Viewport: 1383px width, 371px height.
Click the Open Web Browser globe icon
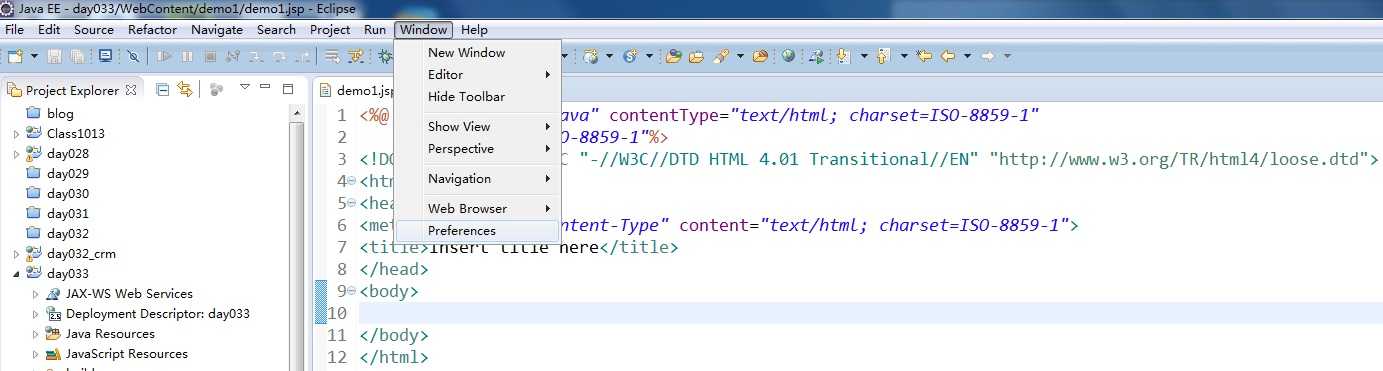[x=788, y=56]
